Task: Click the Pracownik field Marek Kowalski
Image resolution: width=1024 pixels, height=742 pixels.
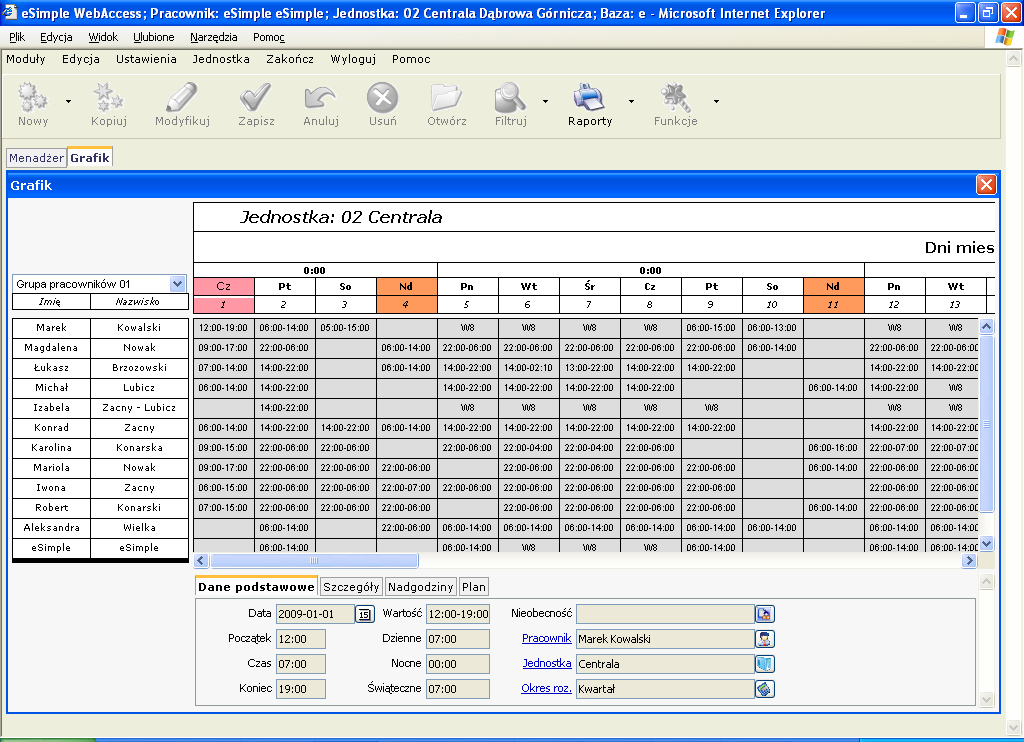Action: coord(665,639)
